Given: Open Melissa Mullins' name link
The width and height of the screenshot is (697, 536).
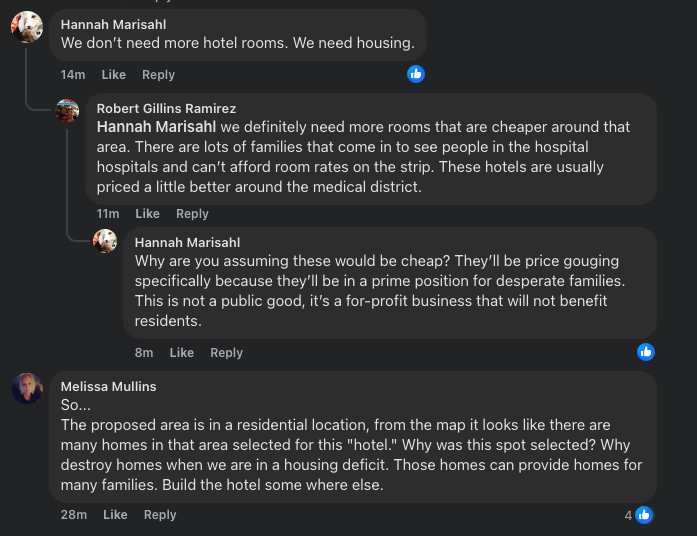Looking at the screenshot, I should point(108,387).
